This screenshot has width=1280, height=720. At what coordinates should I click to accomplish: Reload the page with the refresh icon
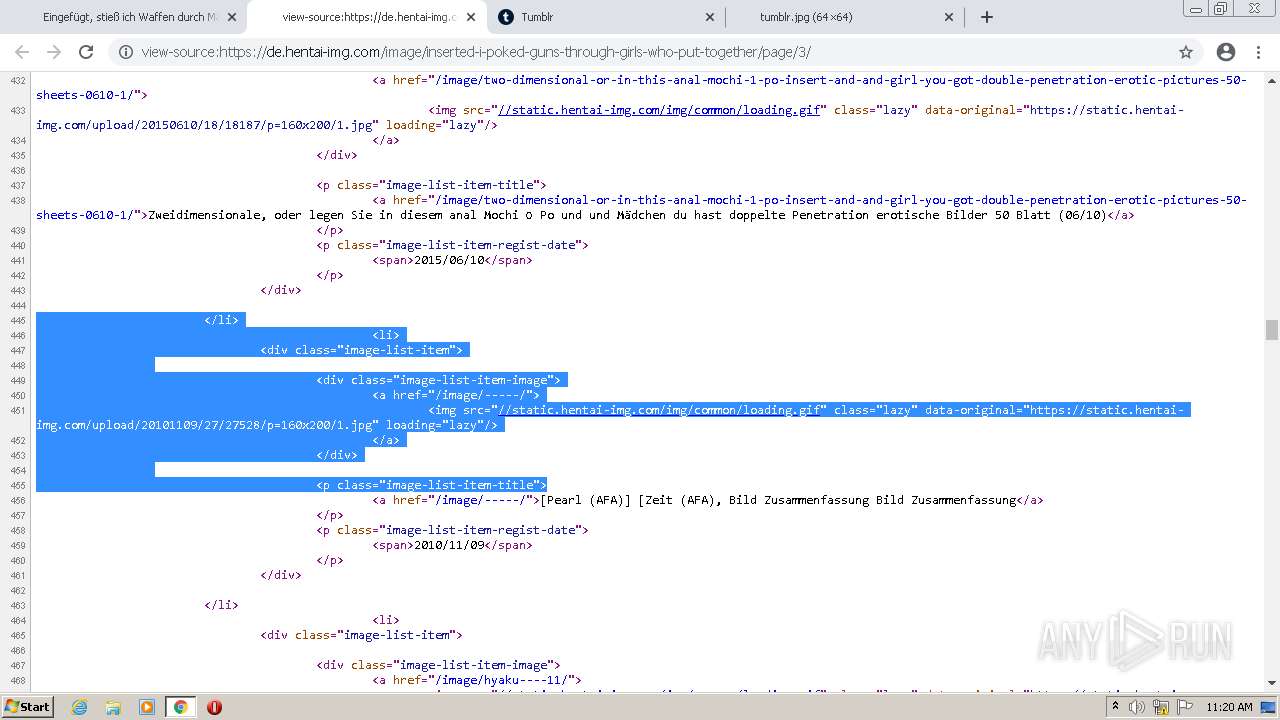pos(86,52)
